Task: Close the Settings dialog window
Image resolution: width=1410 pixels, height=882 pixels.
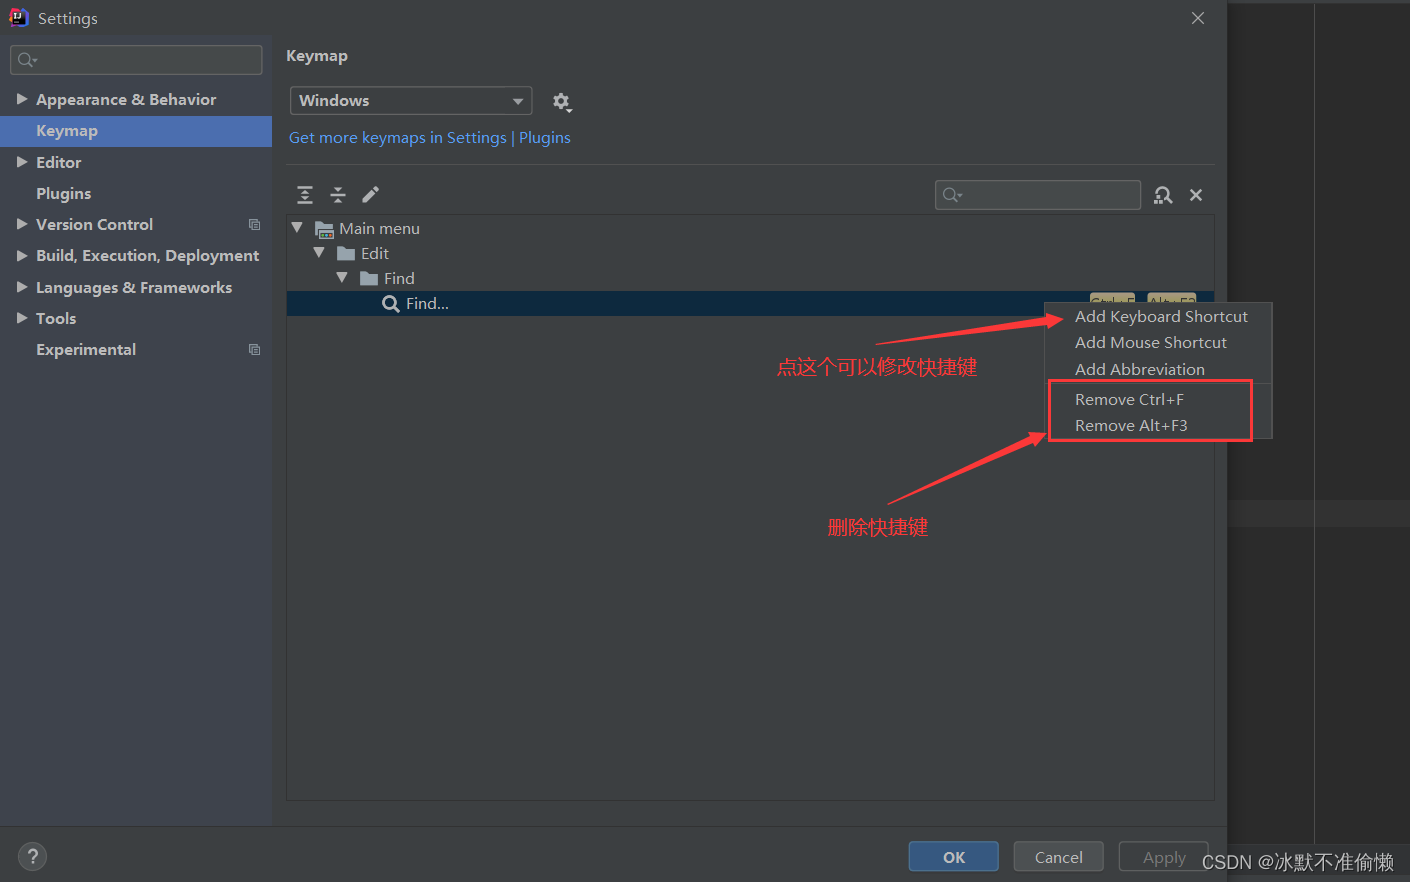Action: (x=1198, y=18)
